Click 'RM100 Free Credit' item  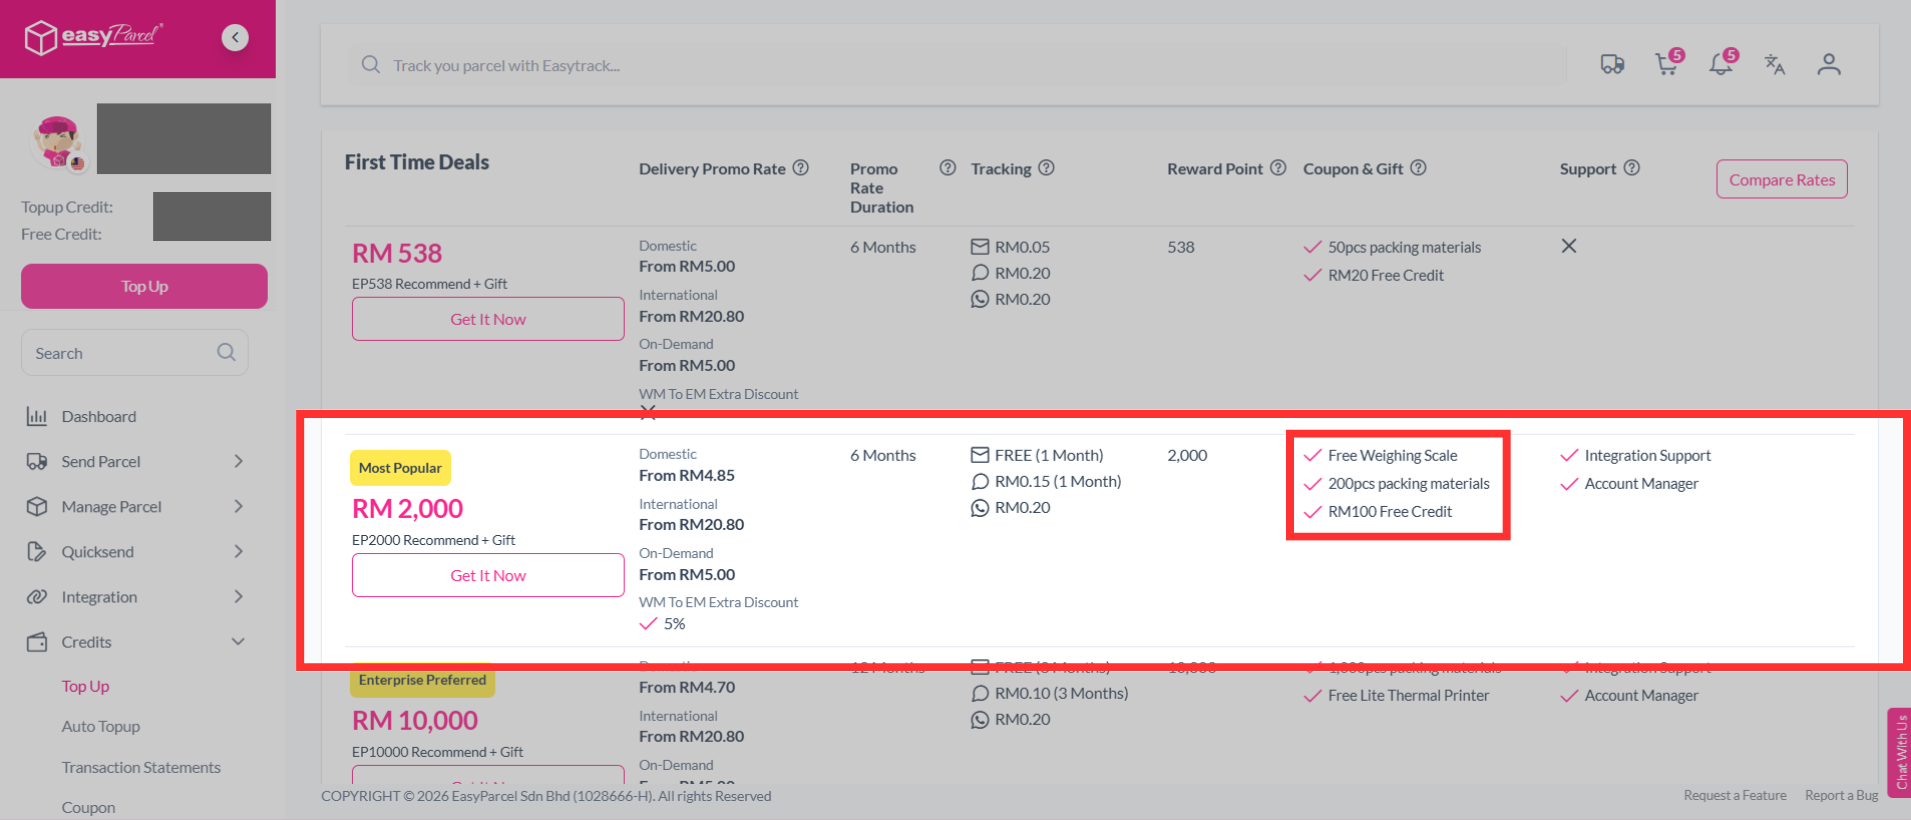pos(1390,511)
